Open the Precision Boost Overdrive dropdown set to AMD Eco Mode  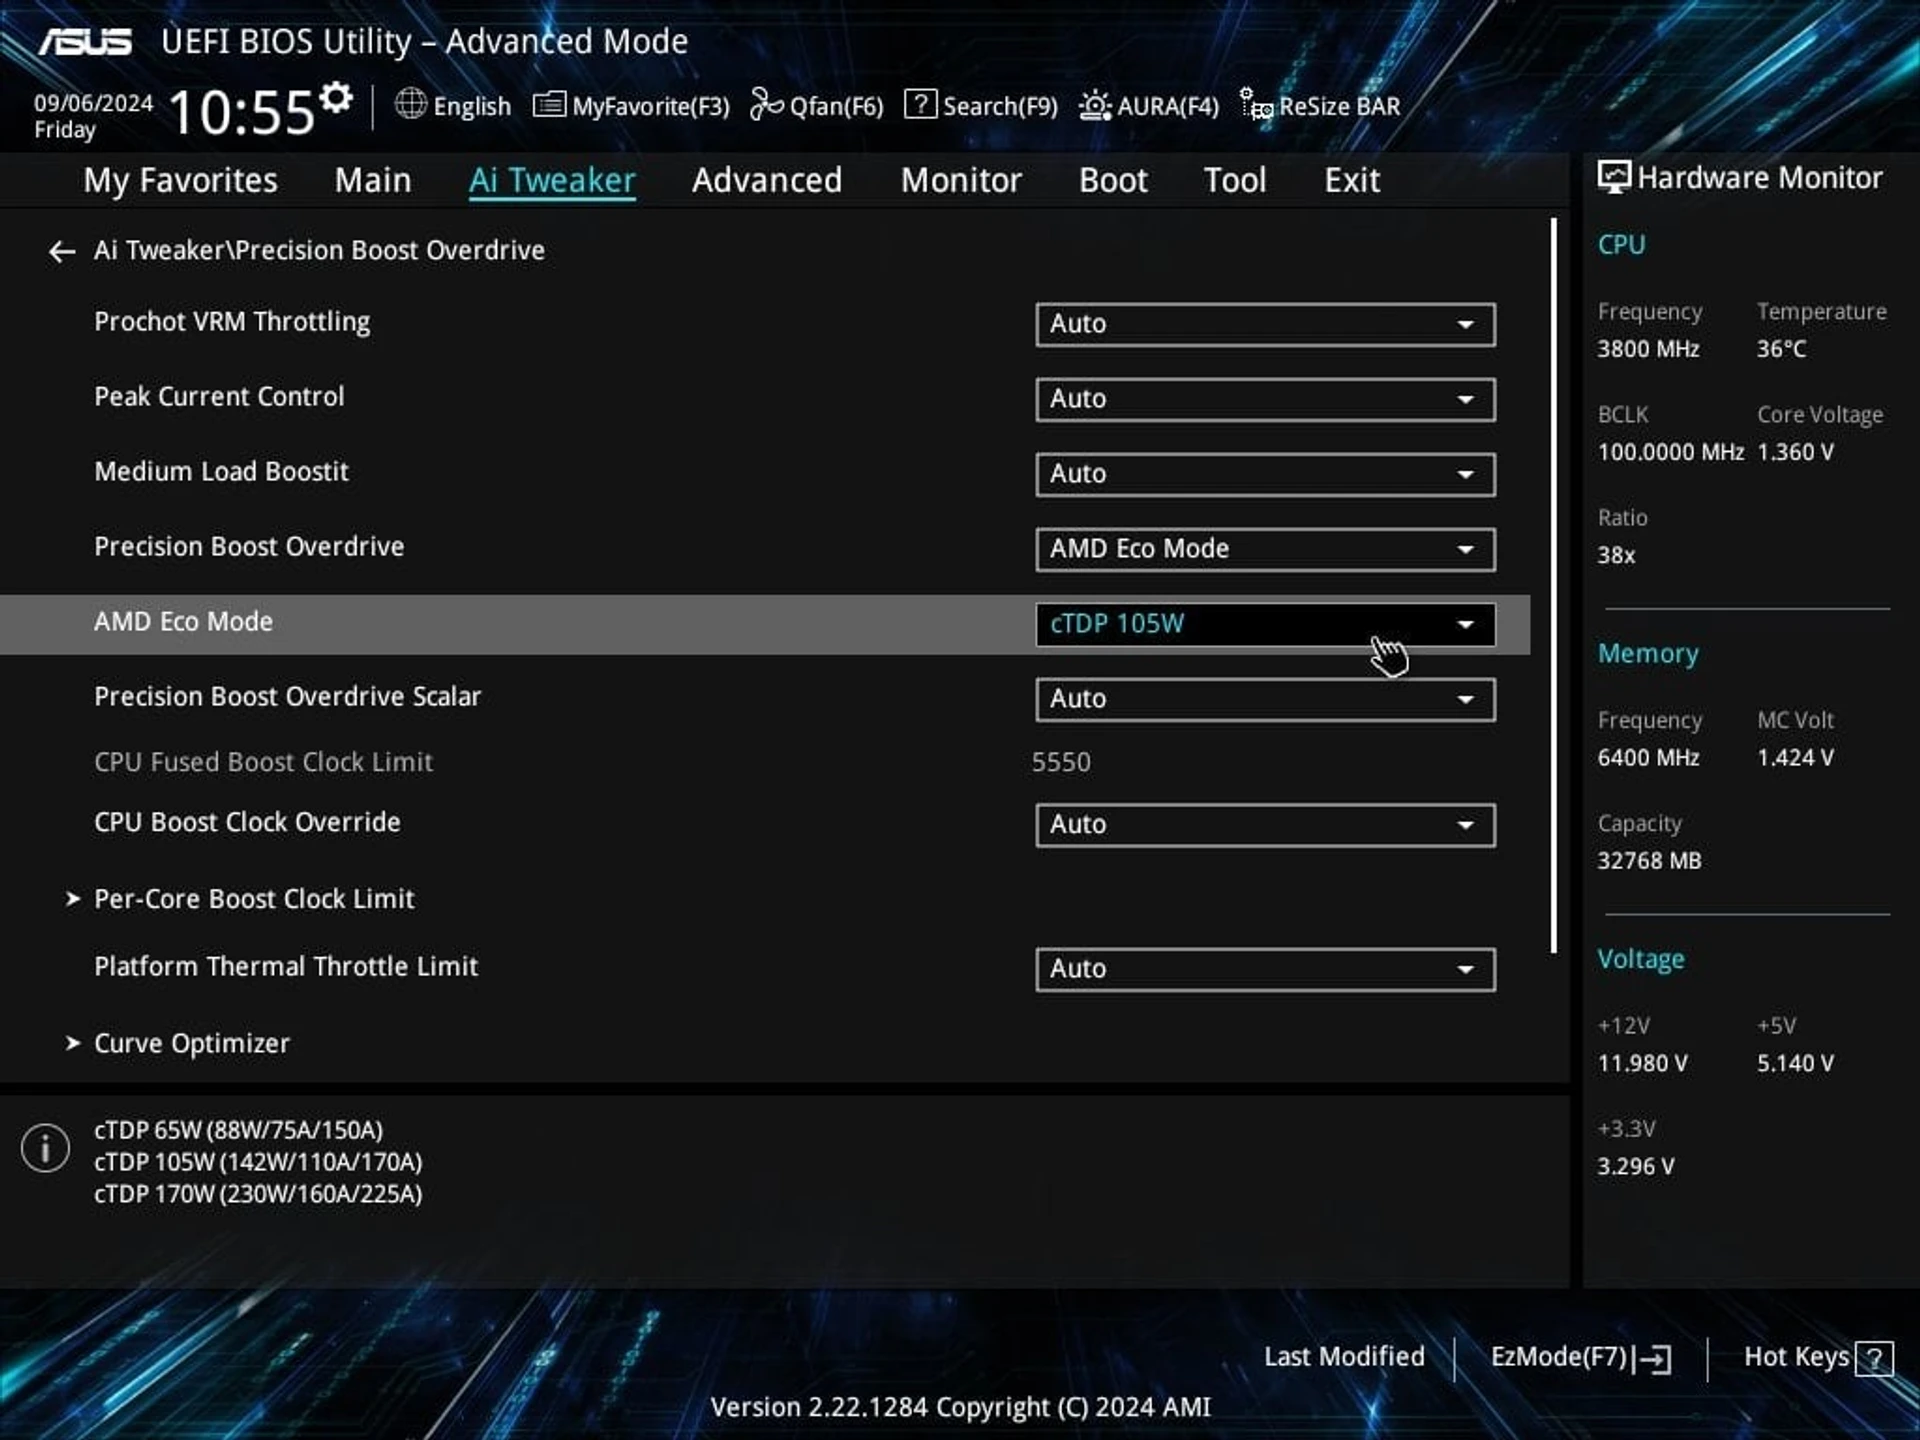[1265, 550]
